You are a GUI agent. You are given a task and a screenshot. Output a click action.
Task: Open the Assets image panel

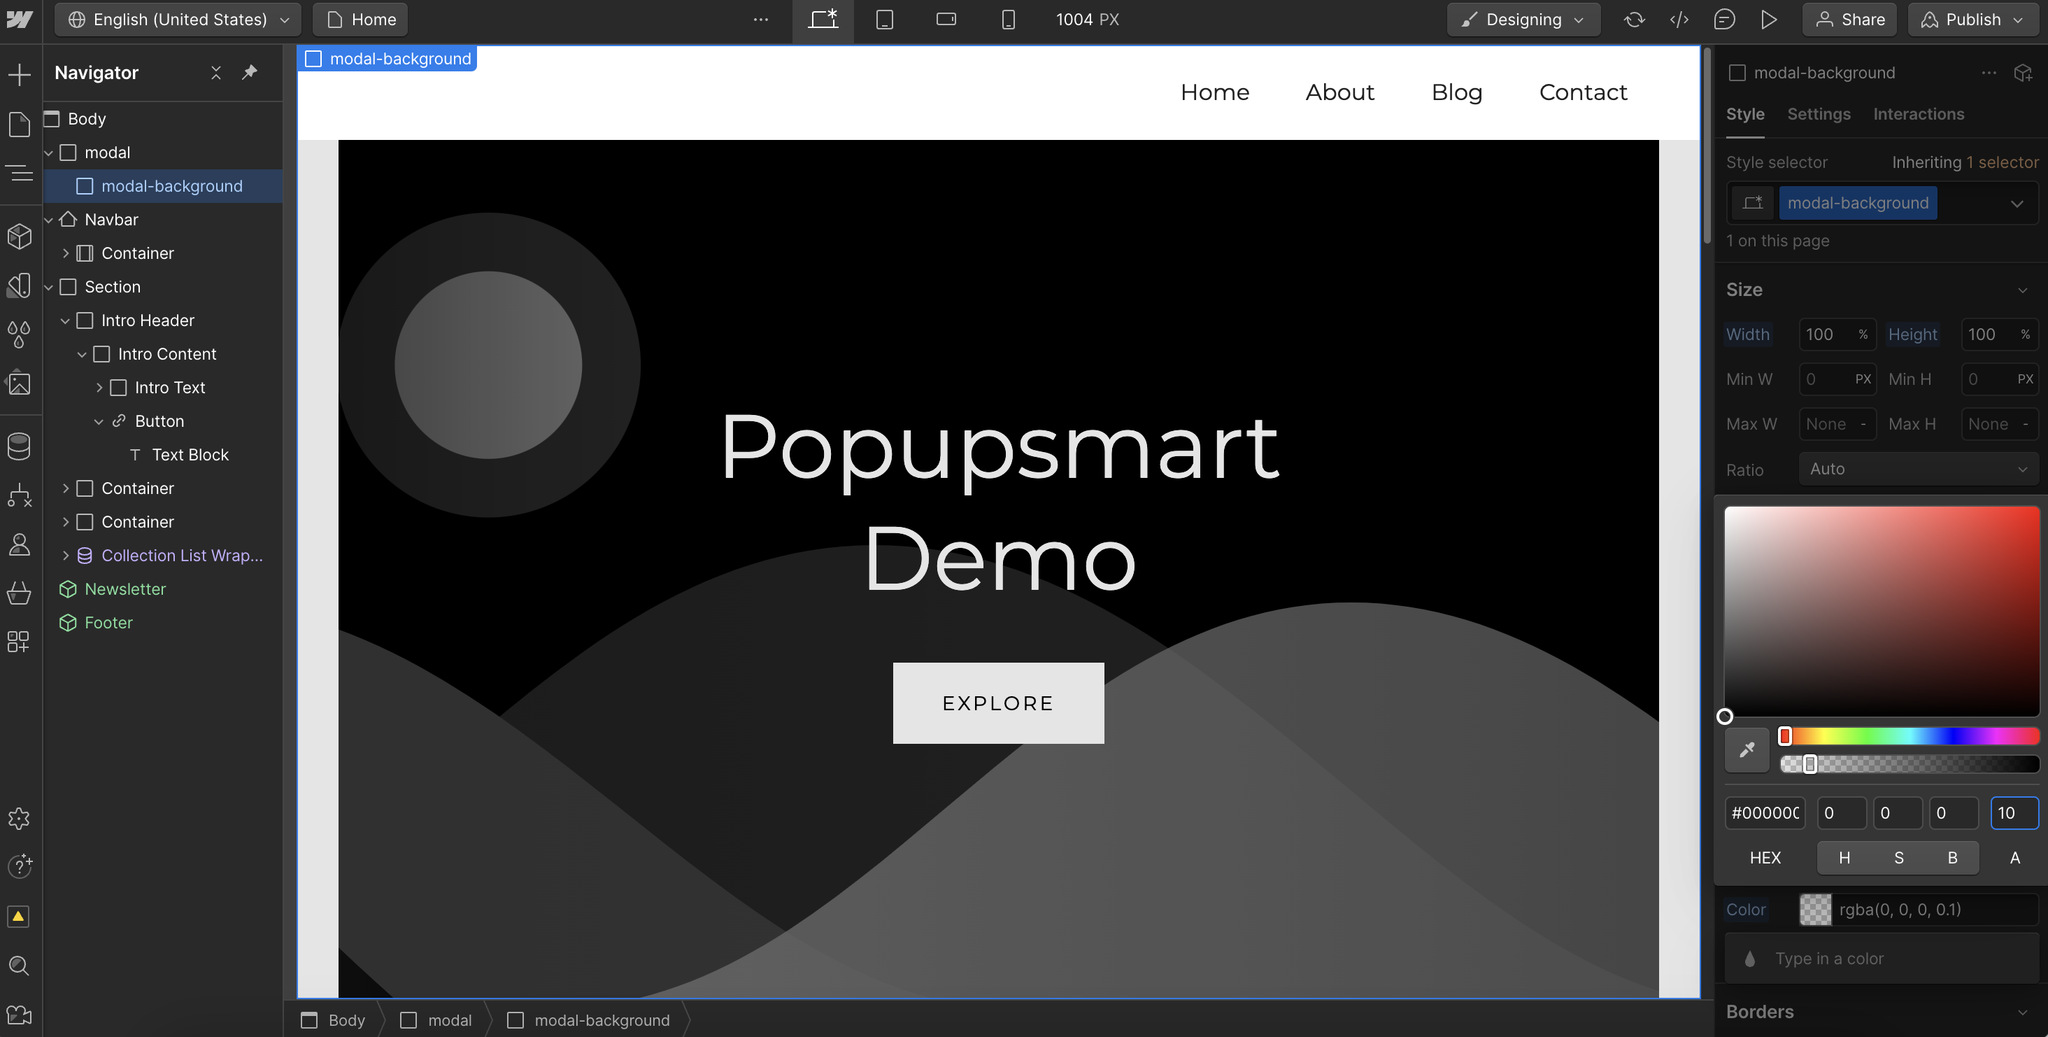coord(20,383)
